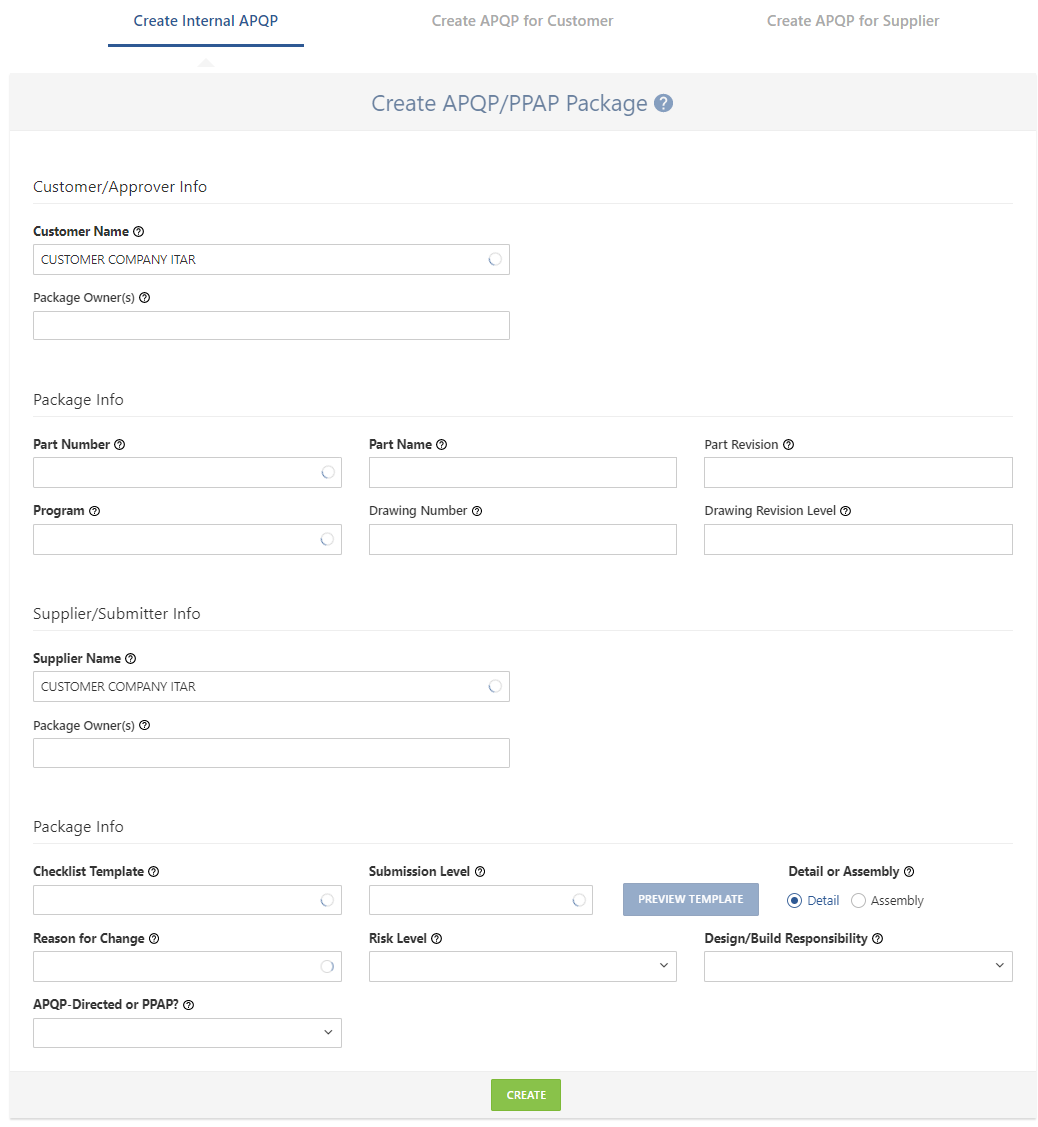Image resolution: width=1038 pixels, height=1127 pixels.
Task: Click help icon next to Submission Level
Action: (x=479, y=871)
